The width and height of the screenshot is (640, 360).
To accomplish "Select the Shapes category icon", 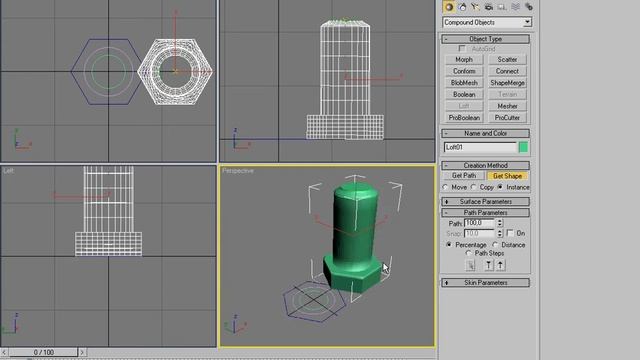I will click(462, 7).
